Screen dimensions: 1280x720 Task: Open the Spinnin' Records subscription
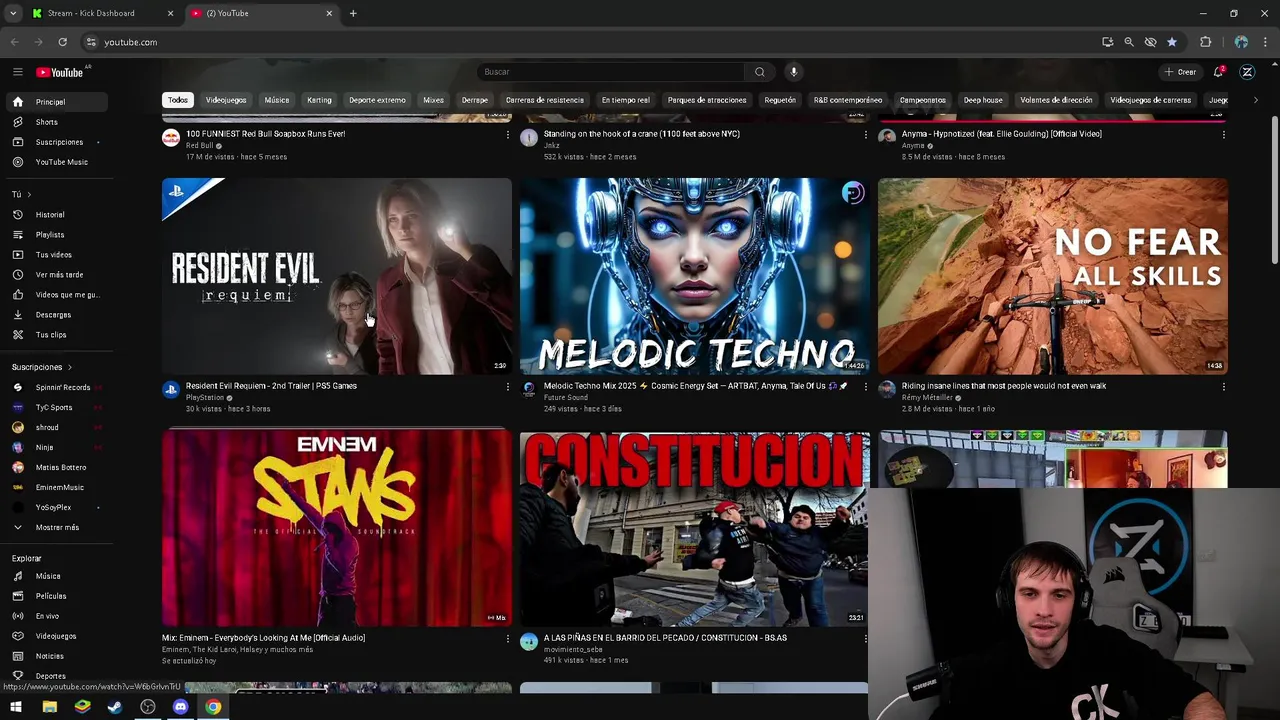point(56,387)
